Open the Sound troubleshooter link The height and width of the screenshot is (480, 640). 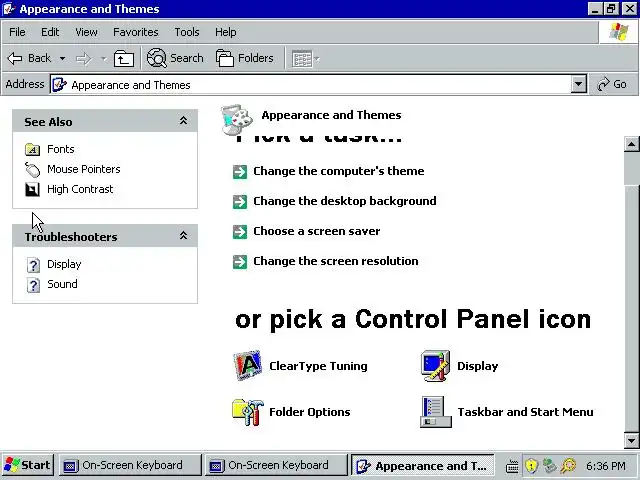click(x=62, y=284)
